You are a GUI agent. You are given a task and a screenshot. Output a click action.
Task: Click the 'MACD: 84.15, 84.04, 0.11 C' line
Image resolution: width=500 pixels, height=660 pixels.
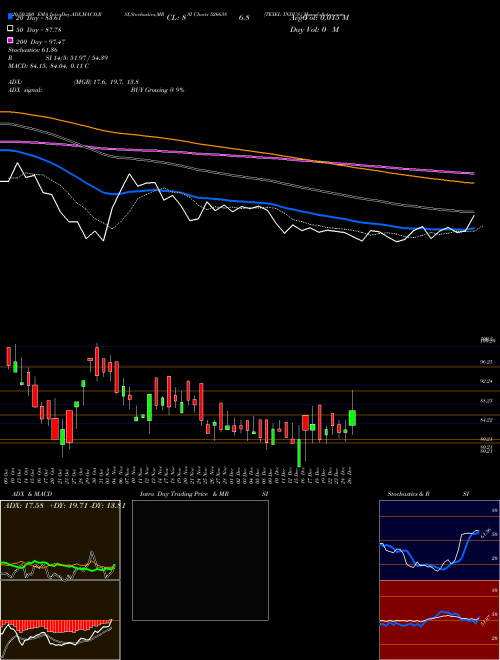point(48,66)
